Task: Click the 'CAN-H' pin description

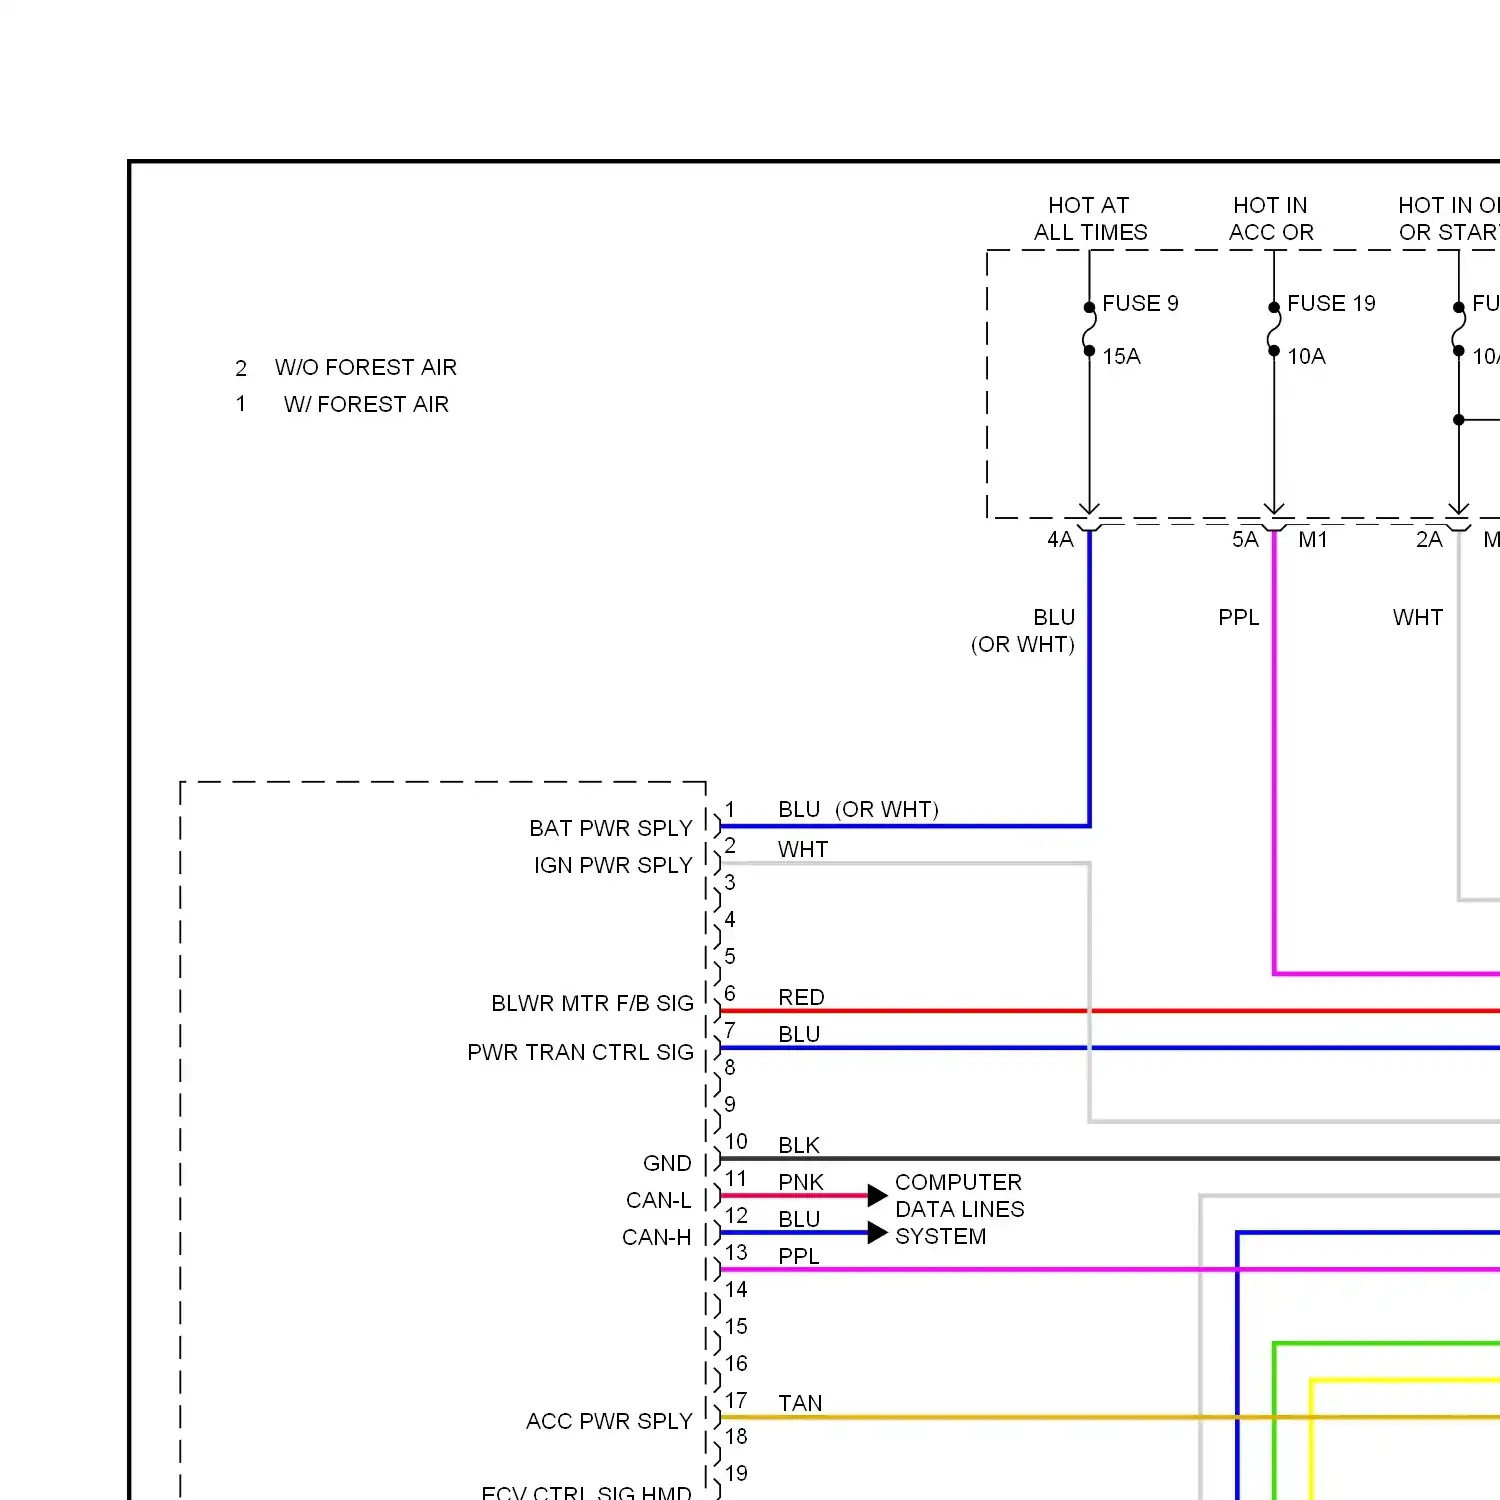Action: tap(656, 1237)
